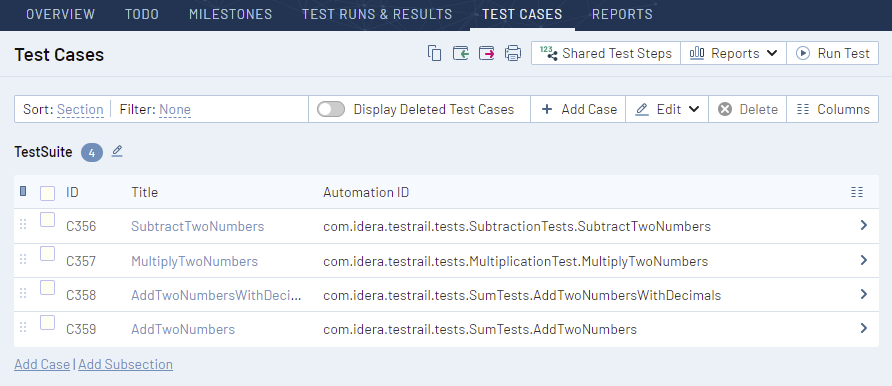Click the export test cases icon

click(486, 53)
